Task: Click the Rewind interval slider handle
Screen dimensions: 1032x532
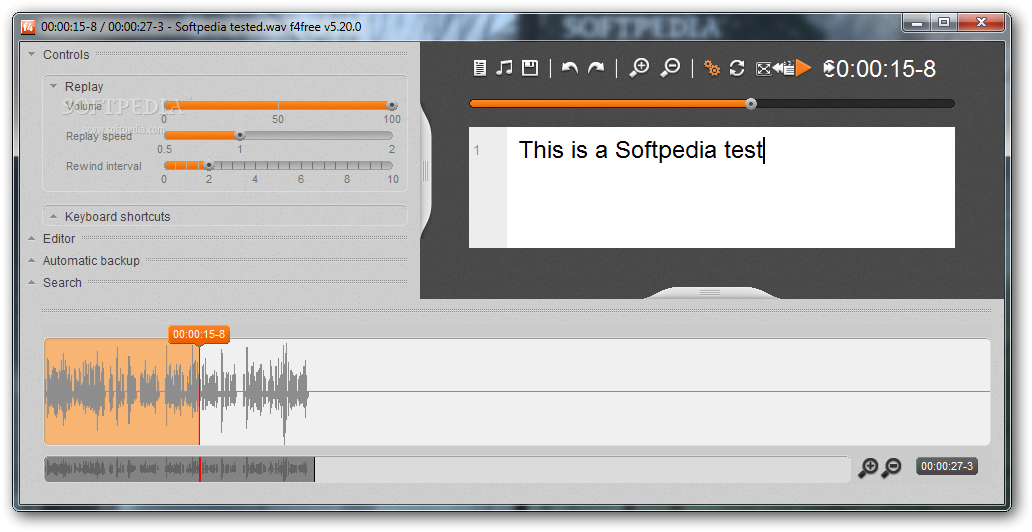Action: (209, 166)
